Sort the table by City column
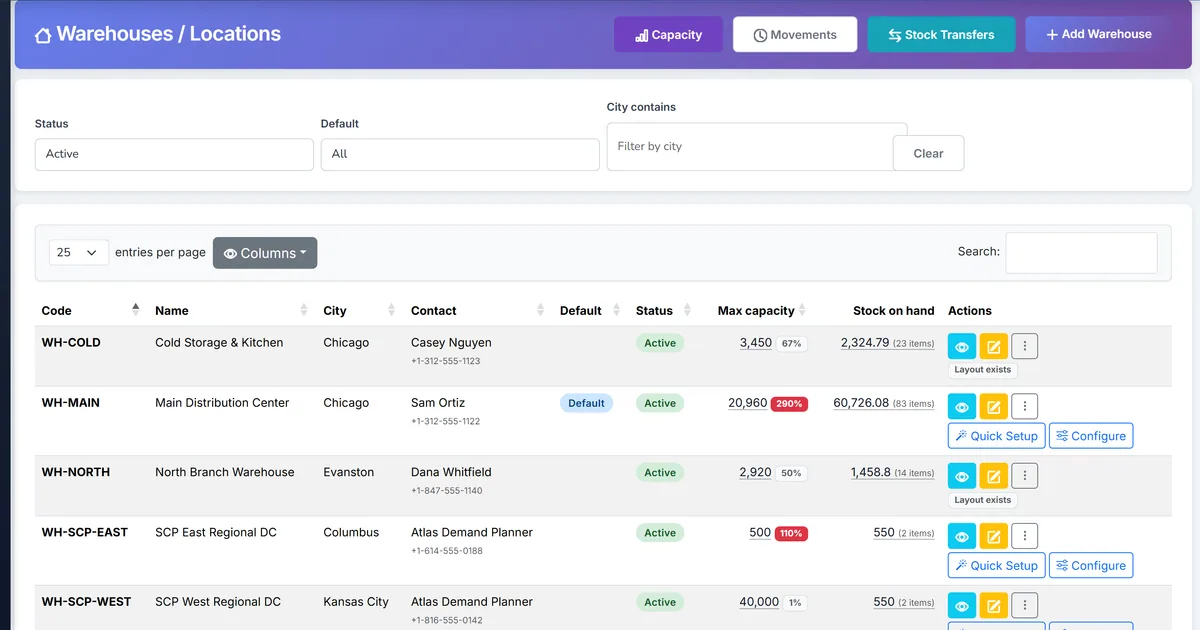The height and width of the screenshot is (630, 1200). [x=360, y=310]
